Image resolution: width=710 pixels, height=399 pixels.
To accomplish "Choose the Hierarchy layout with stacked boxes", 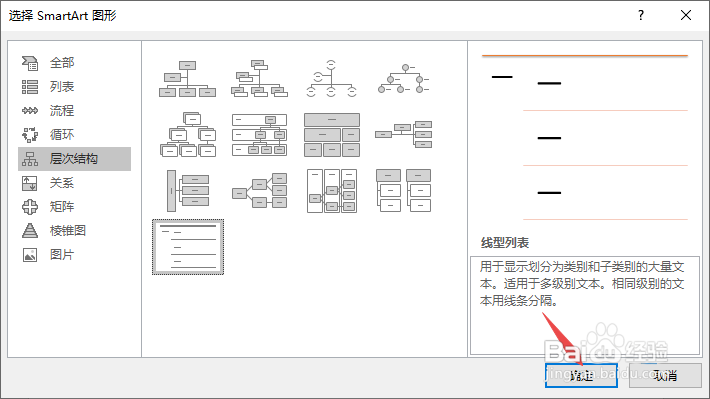I will (187, 135).
